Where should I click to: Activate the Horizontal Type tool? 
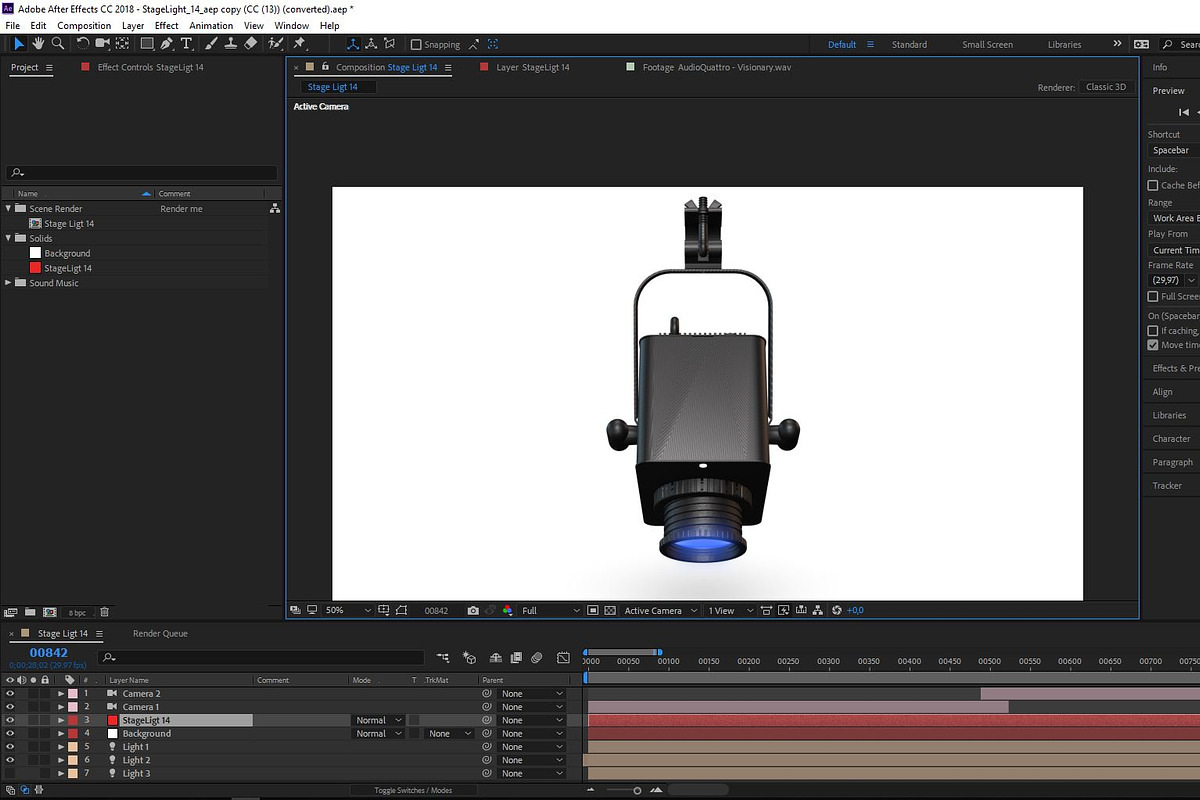tap(186, 44)
